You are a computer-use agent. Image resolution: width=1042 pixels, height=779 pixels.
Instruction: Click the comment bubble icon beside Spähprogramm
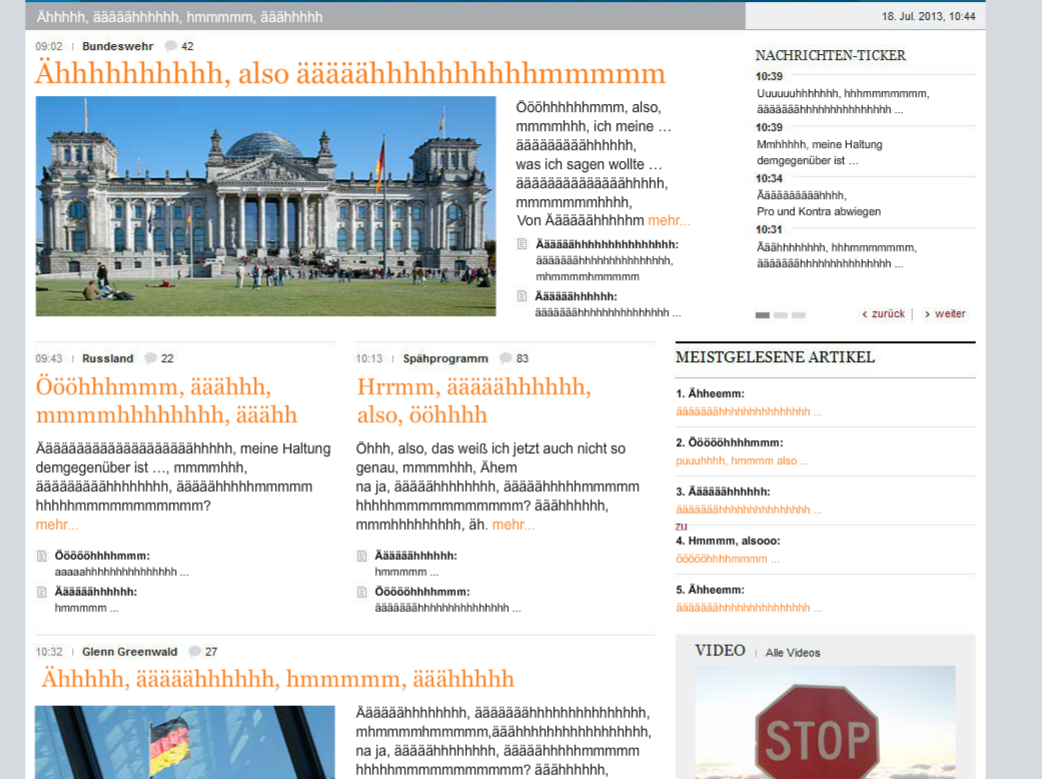click(x=506, y=358)
